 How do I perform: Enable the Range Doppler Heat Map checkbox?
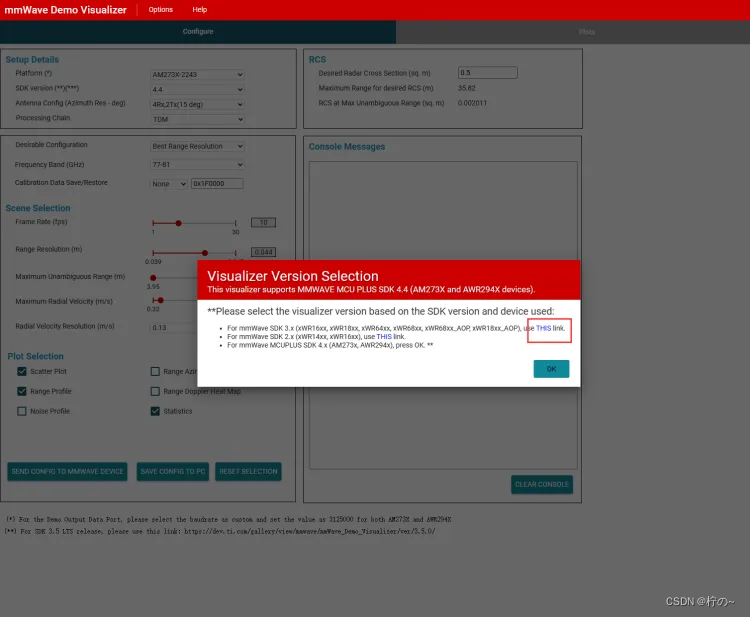coord(155,391)
